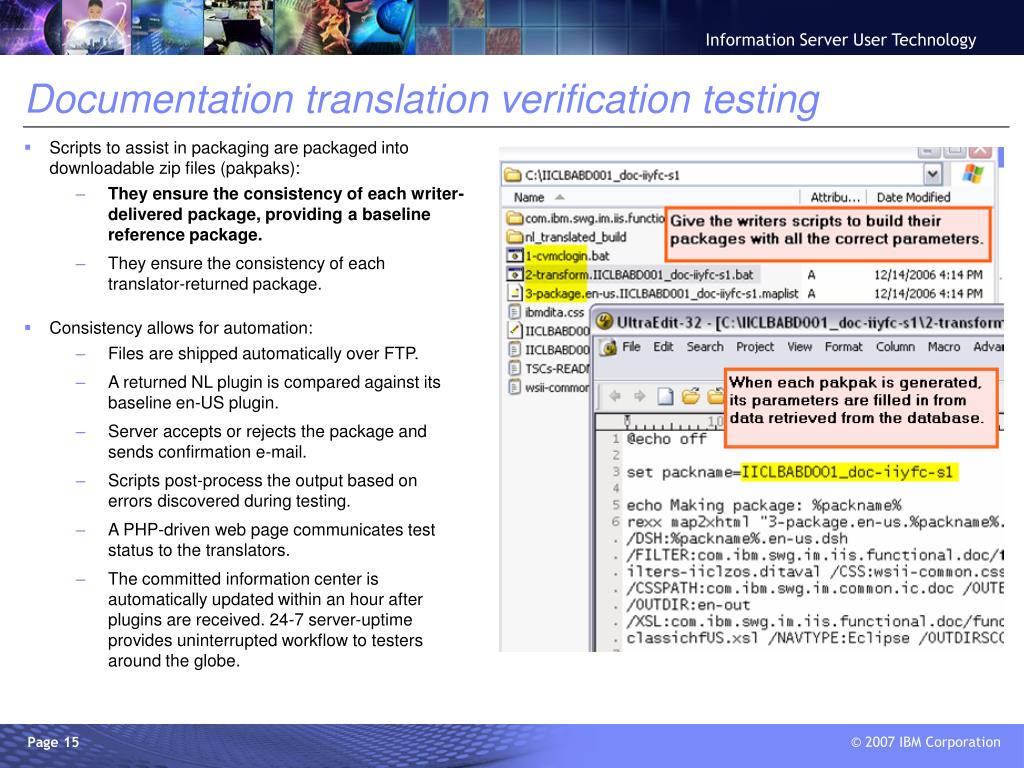Click the ruler above the editor text
Viewport: 1024px width, 768px height.
[660, 422]
